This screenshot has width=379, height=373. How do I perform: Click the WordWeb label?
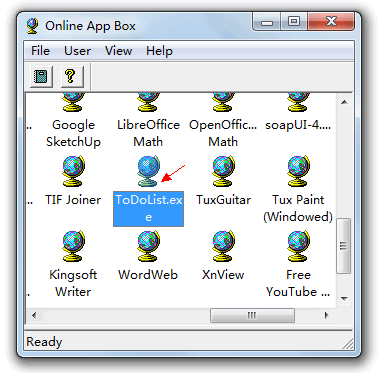pos(148,275)
